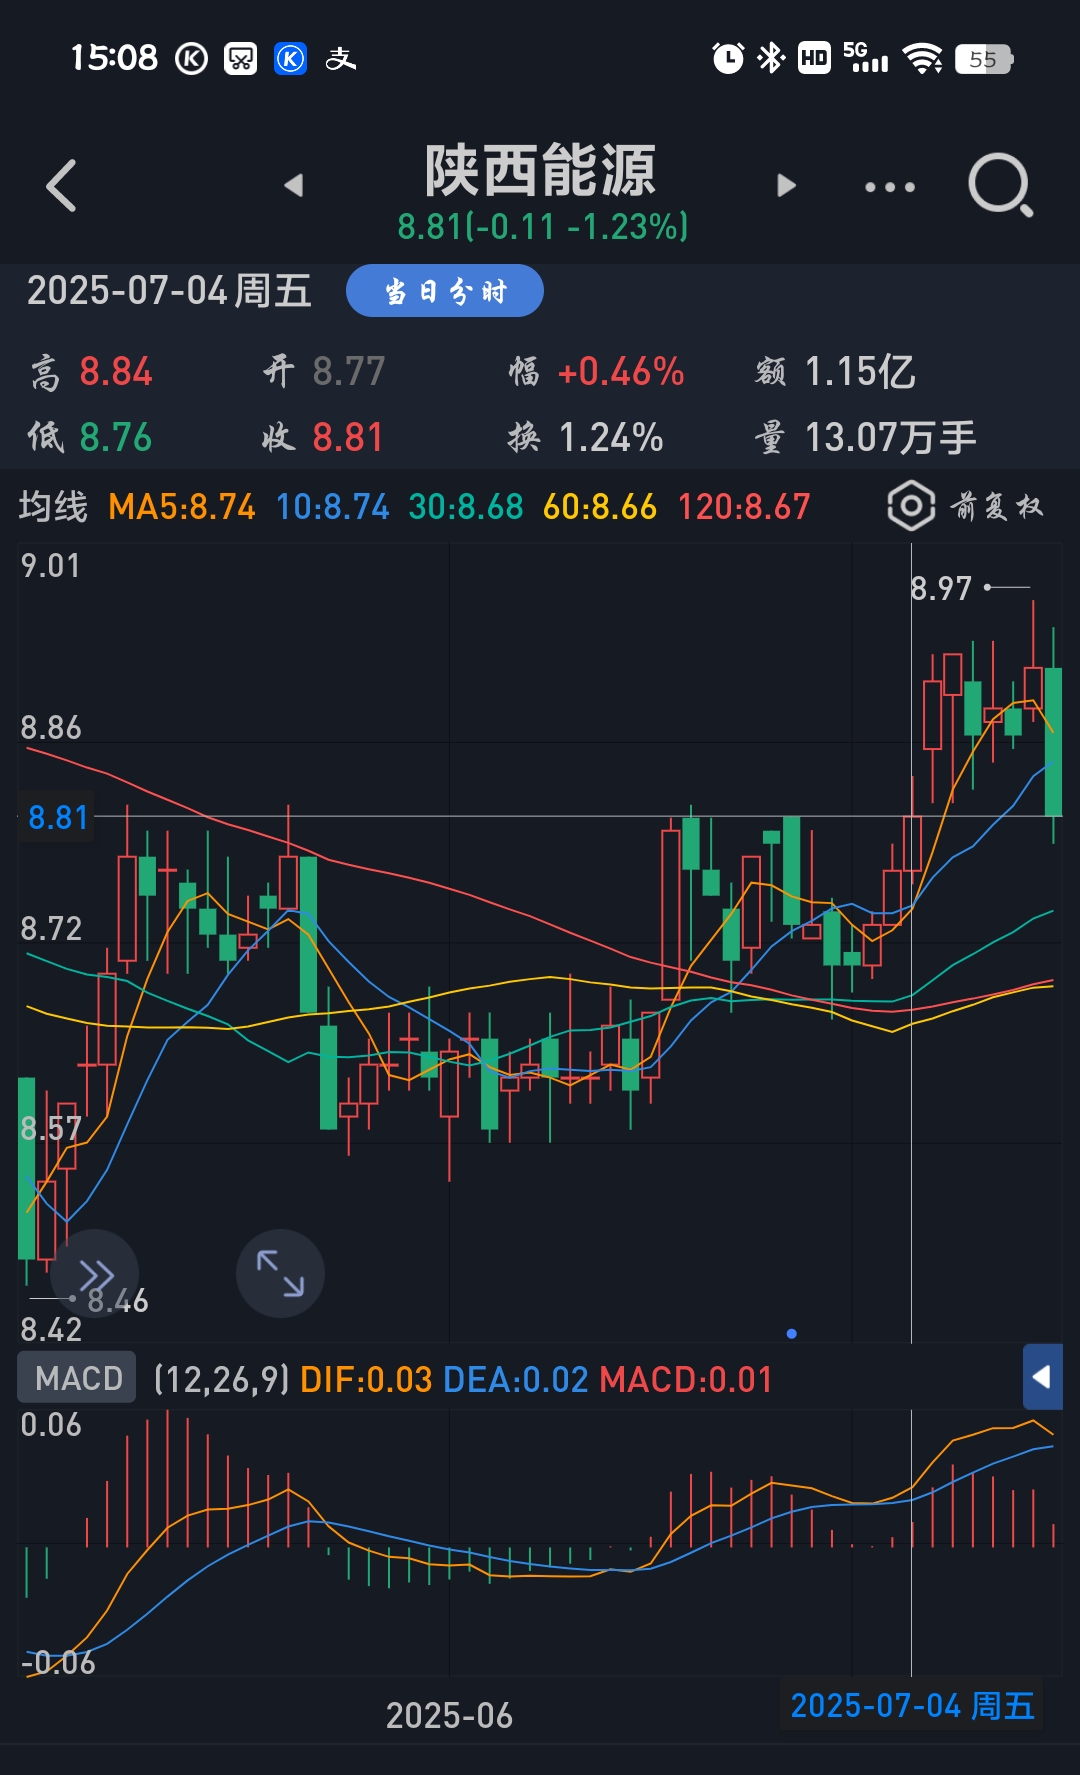Tap the close price 8.81 value
Viewport: 1080px width, 1775px height.
pyautogui.click(x=348, y=438)
